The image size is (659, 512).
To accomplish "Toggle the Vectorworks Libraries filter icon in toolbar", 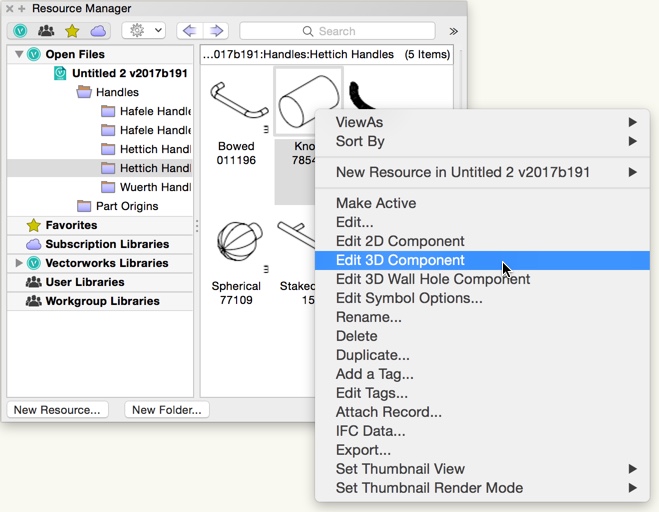I will coord(20,31).
